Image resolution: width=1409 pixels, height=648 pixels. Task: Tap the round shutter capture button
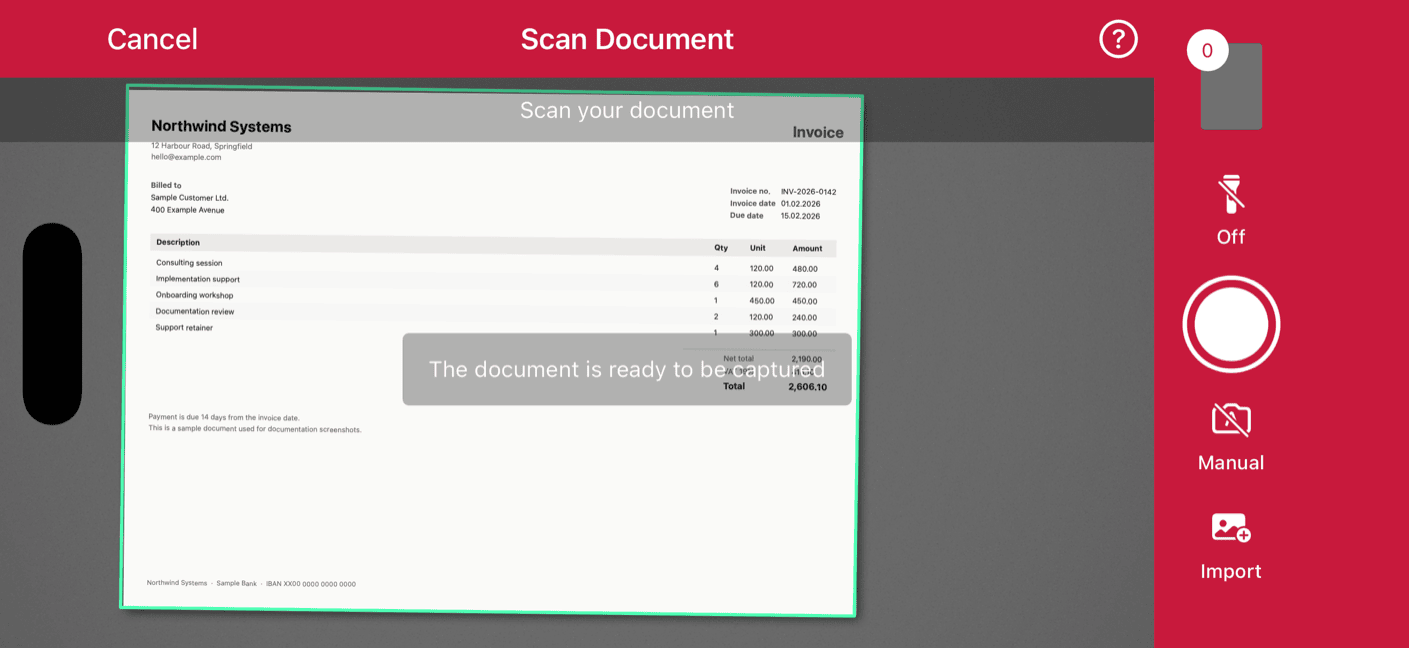click(1231, 324)
